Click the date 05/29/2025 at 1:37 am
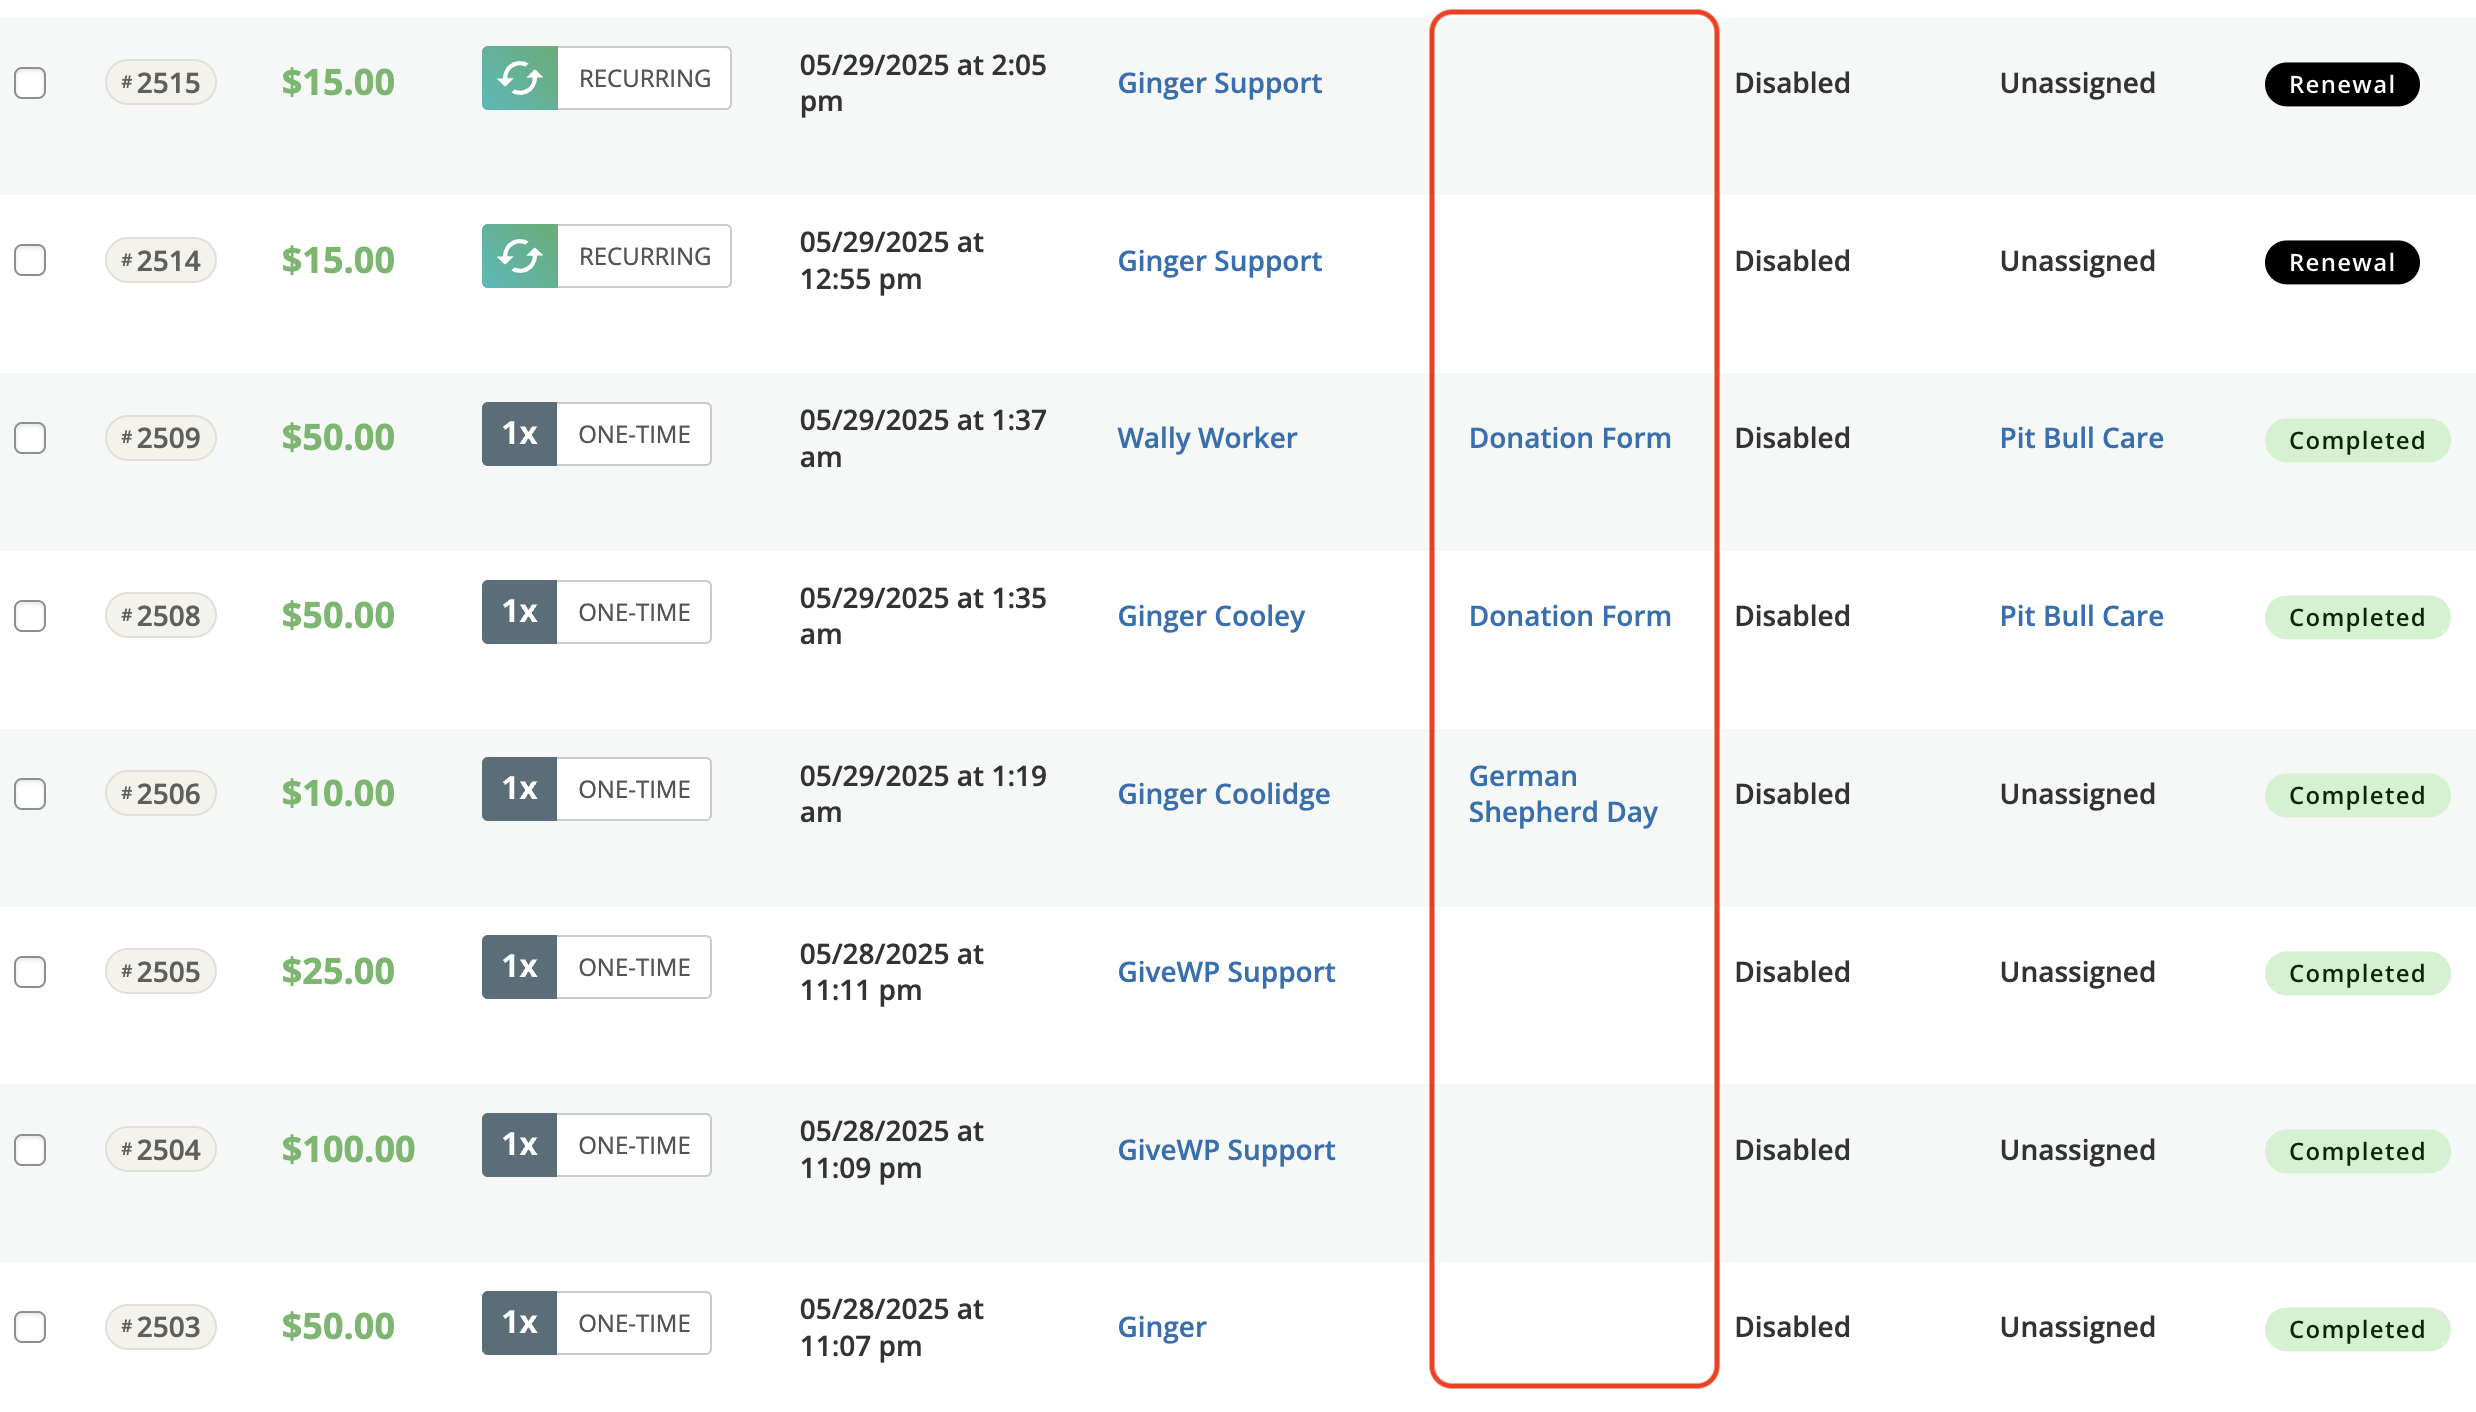Screen dimensions: 2476x1412 (923, 438)
